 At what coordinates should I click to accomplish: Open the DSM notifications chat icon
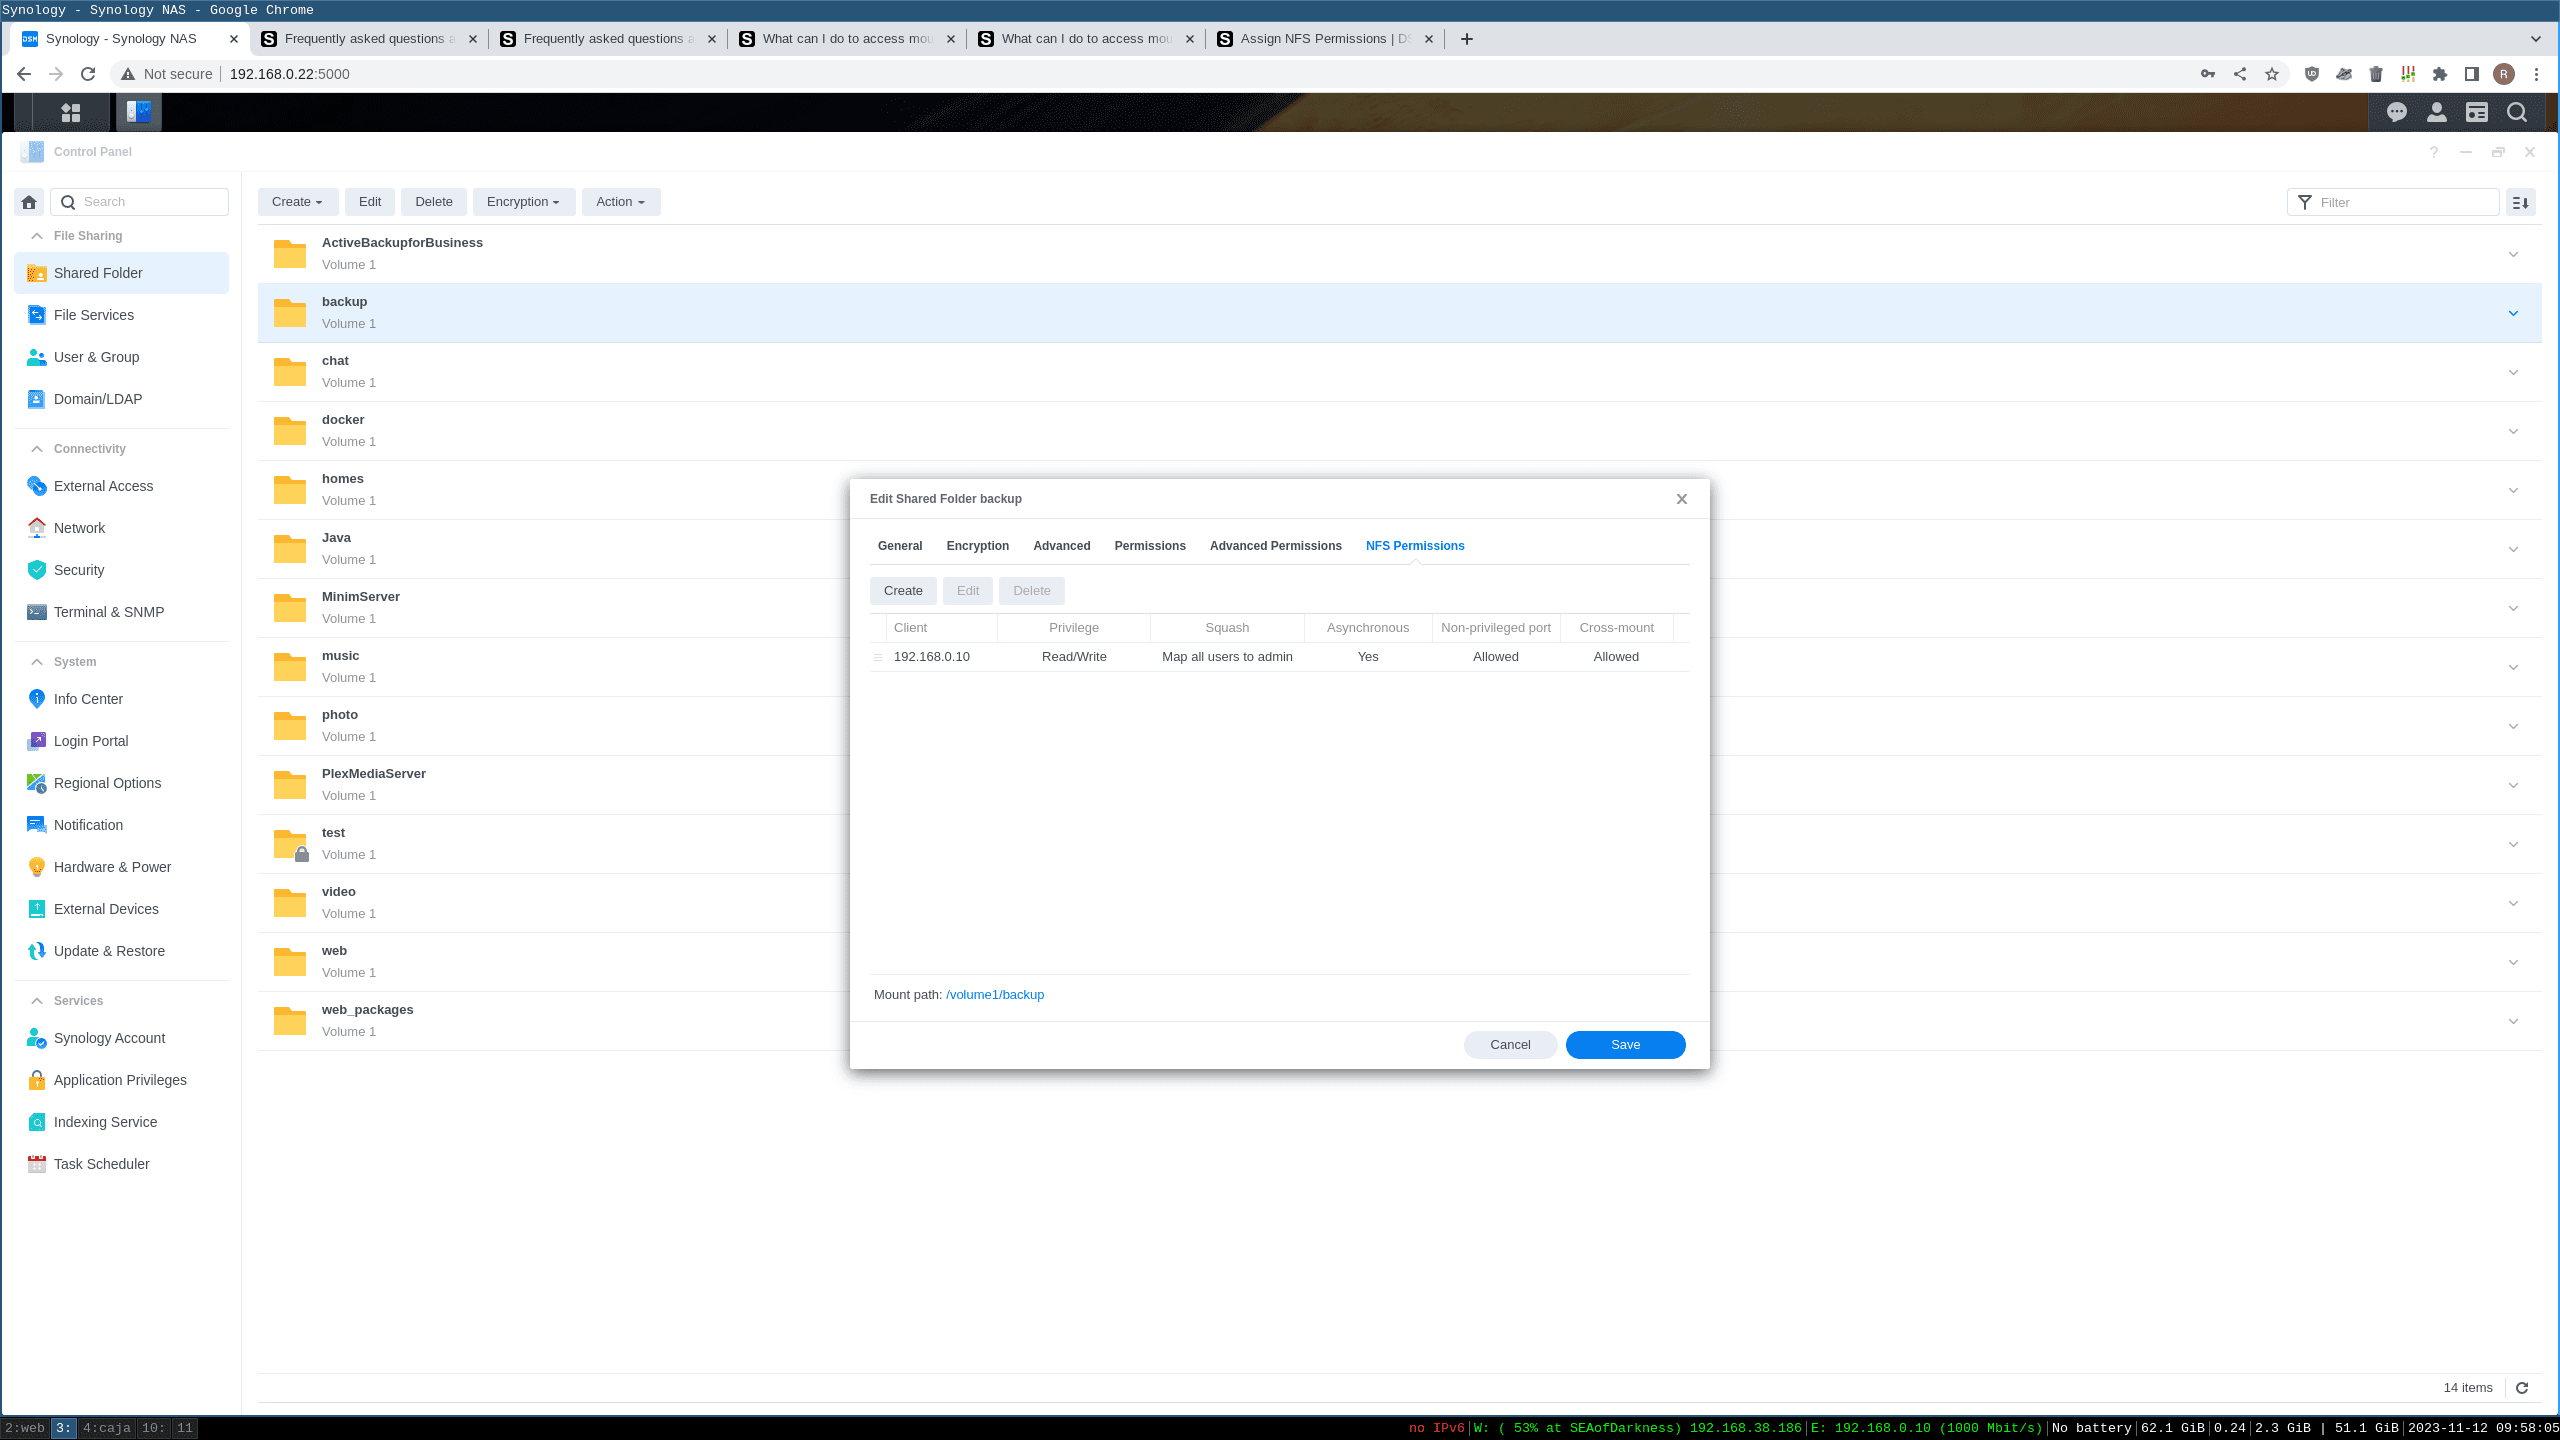tap(2397, 112)
